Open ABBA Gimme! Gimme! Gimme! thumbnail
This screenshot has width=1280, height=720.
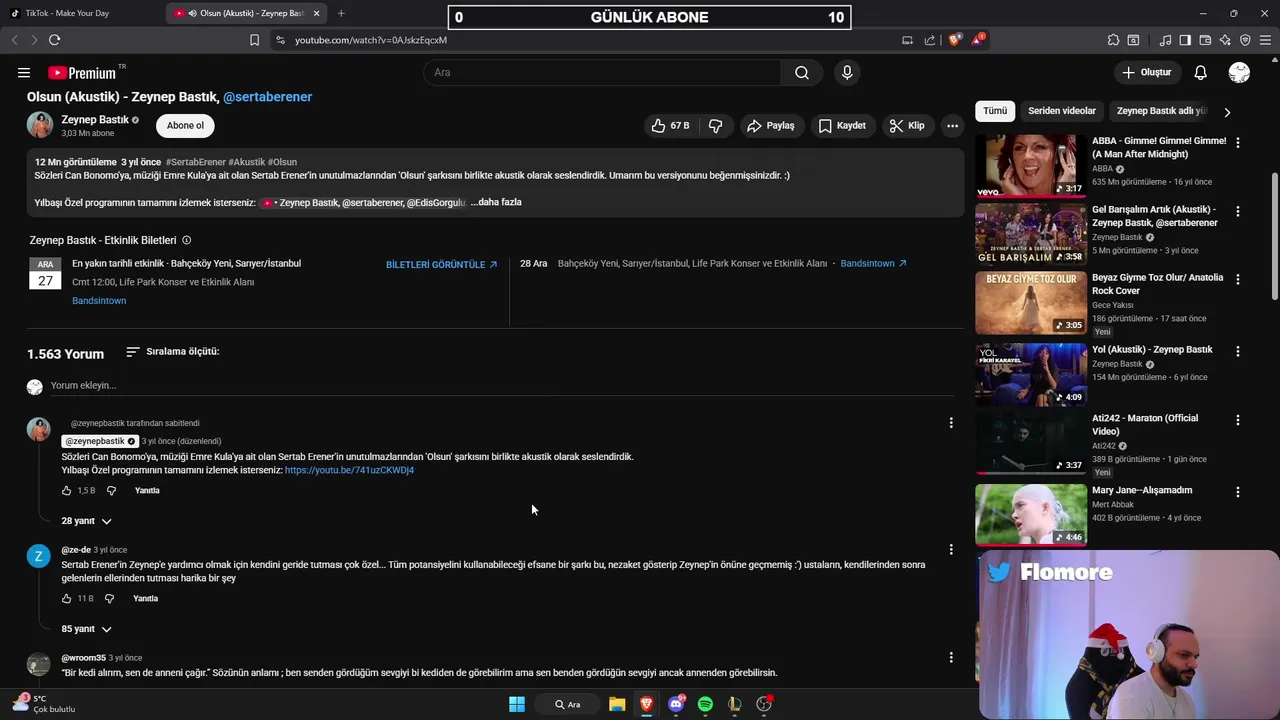[x=1031, y=166]
